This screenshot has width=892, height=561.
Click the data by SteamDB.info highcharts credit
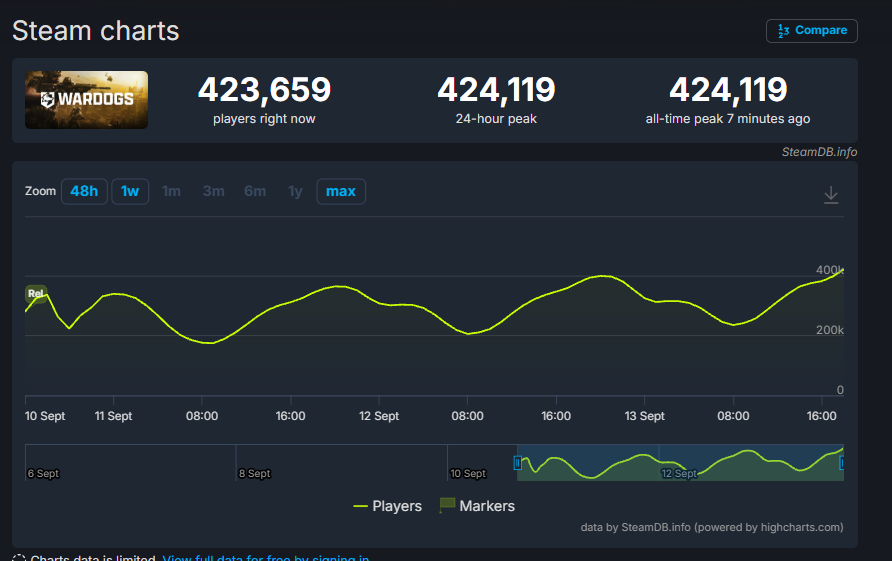(x=712, y=527)
